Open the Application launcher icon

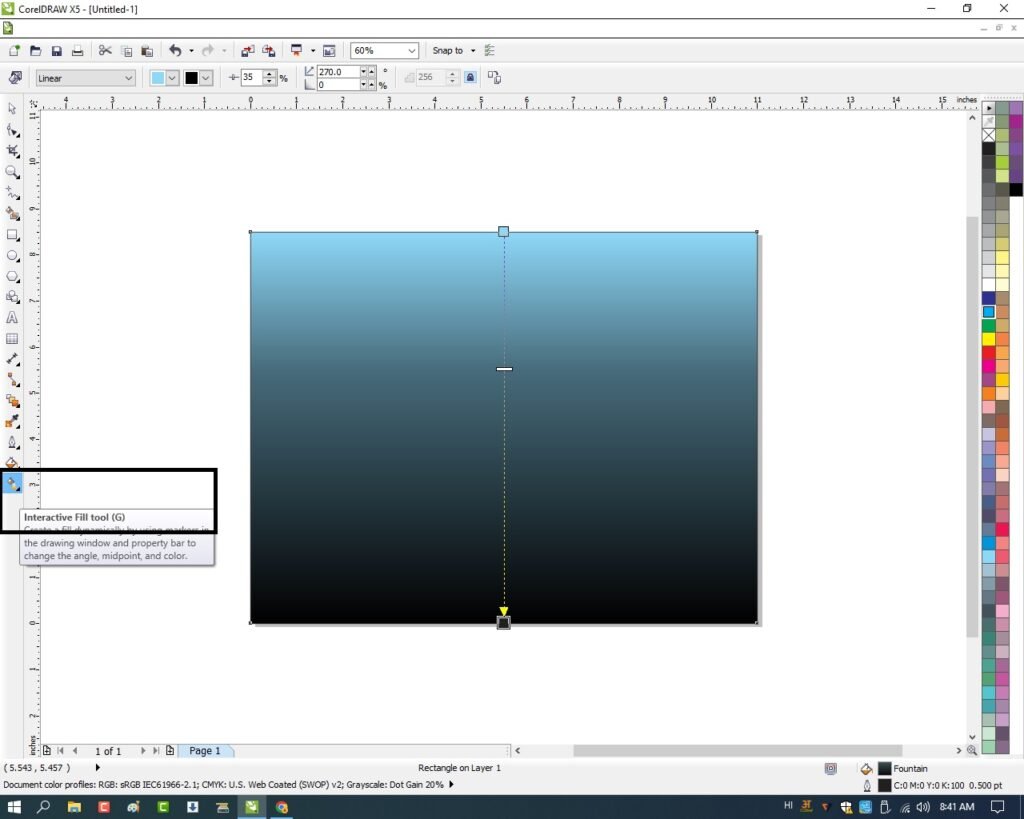(296, 50)
